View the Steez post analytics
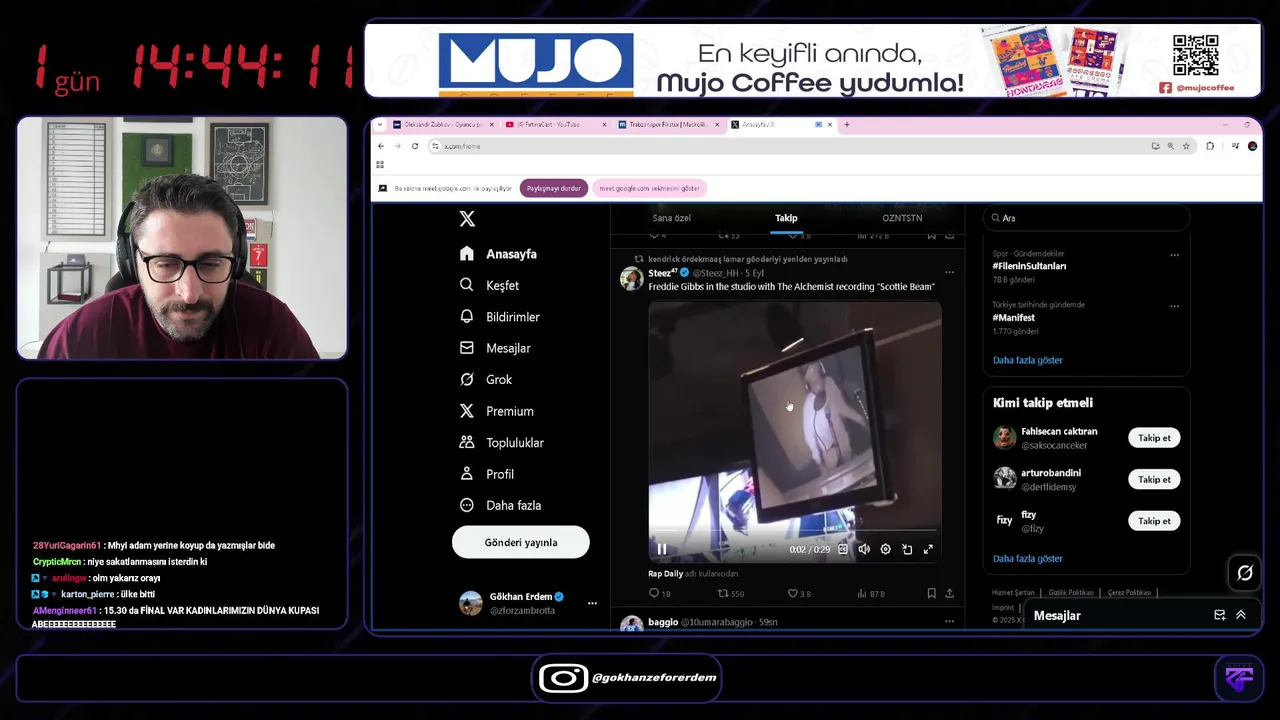 click(871, 593)
